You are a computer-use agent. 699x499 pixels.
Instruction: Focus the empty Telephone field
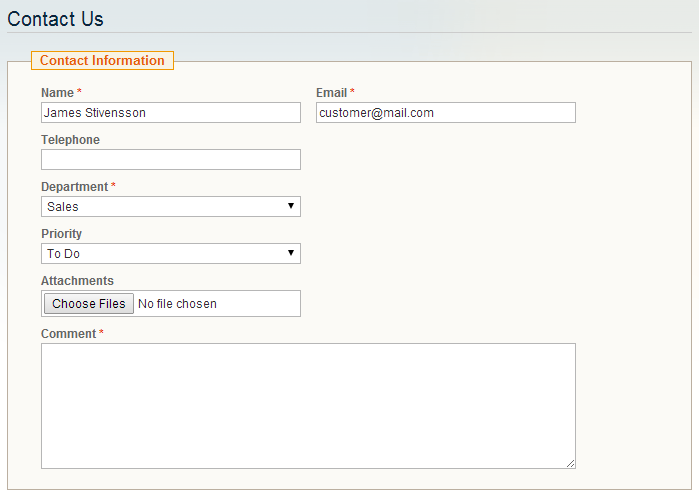[x=171, y=160]
